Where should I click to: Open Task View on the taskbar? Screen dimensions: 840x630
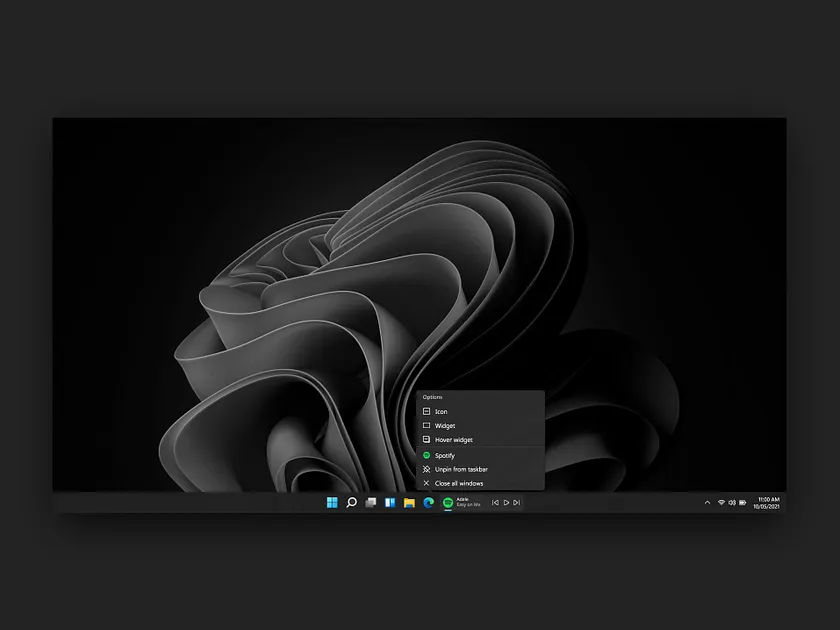coord(370,503)
